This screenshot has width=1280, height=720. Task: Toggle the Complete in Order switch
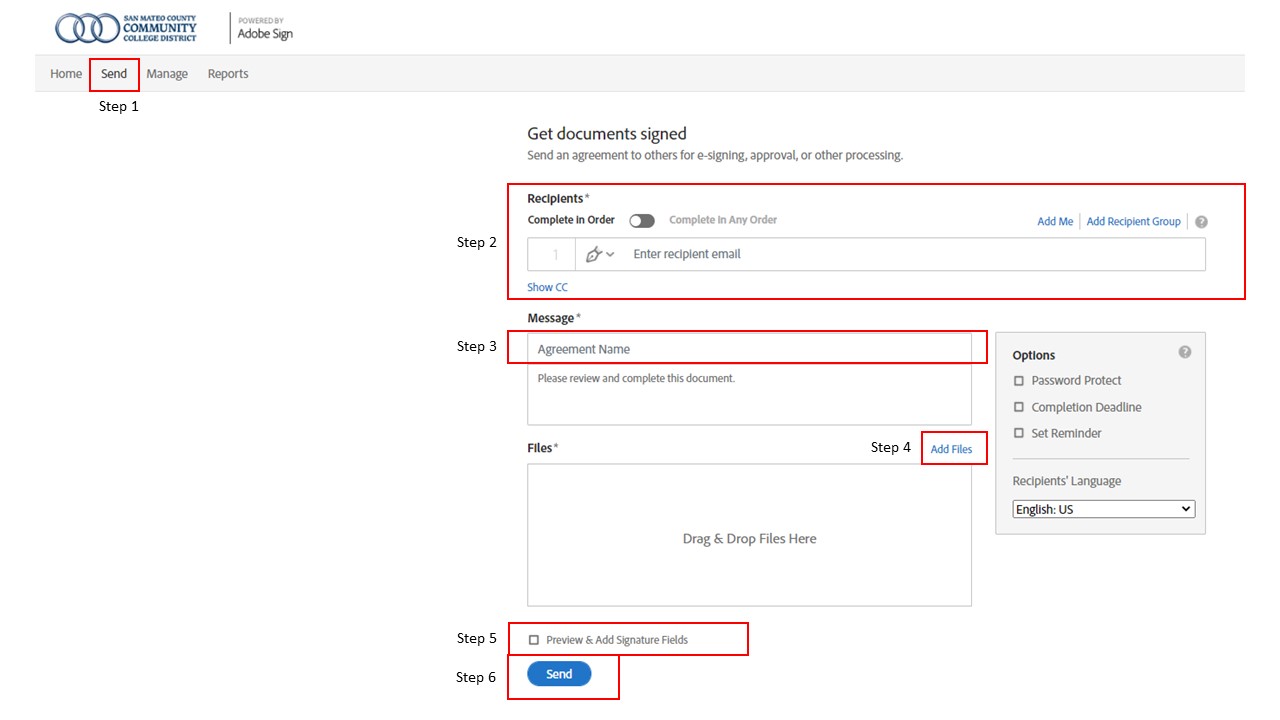pyautogui.click(x=642, y=221)
